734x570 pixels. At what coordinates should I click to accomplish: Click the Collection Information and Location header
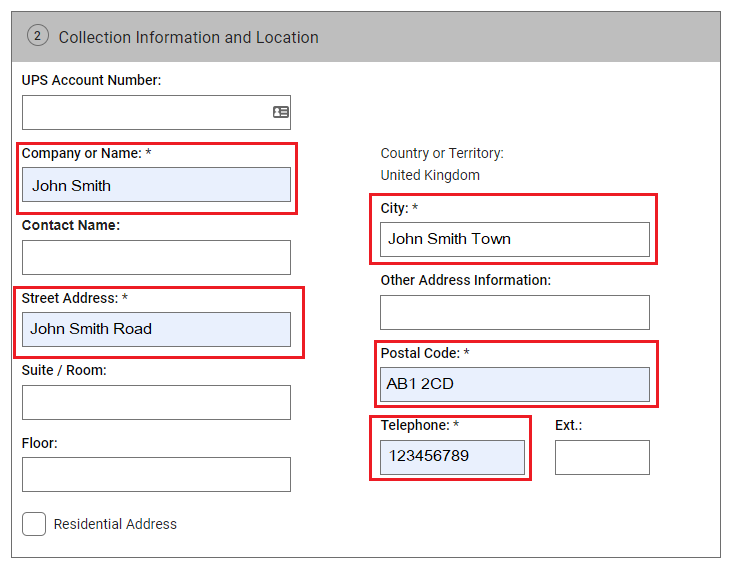[188, 37]
